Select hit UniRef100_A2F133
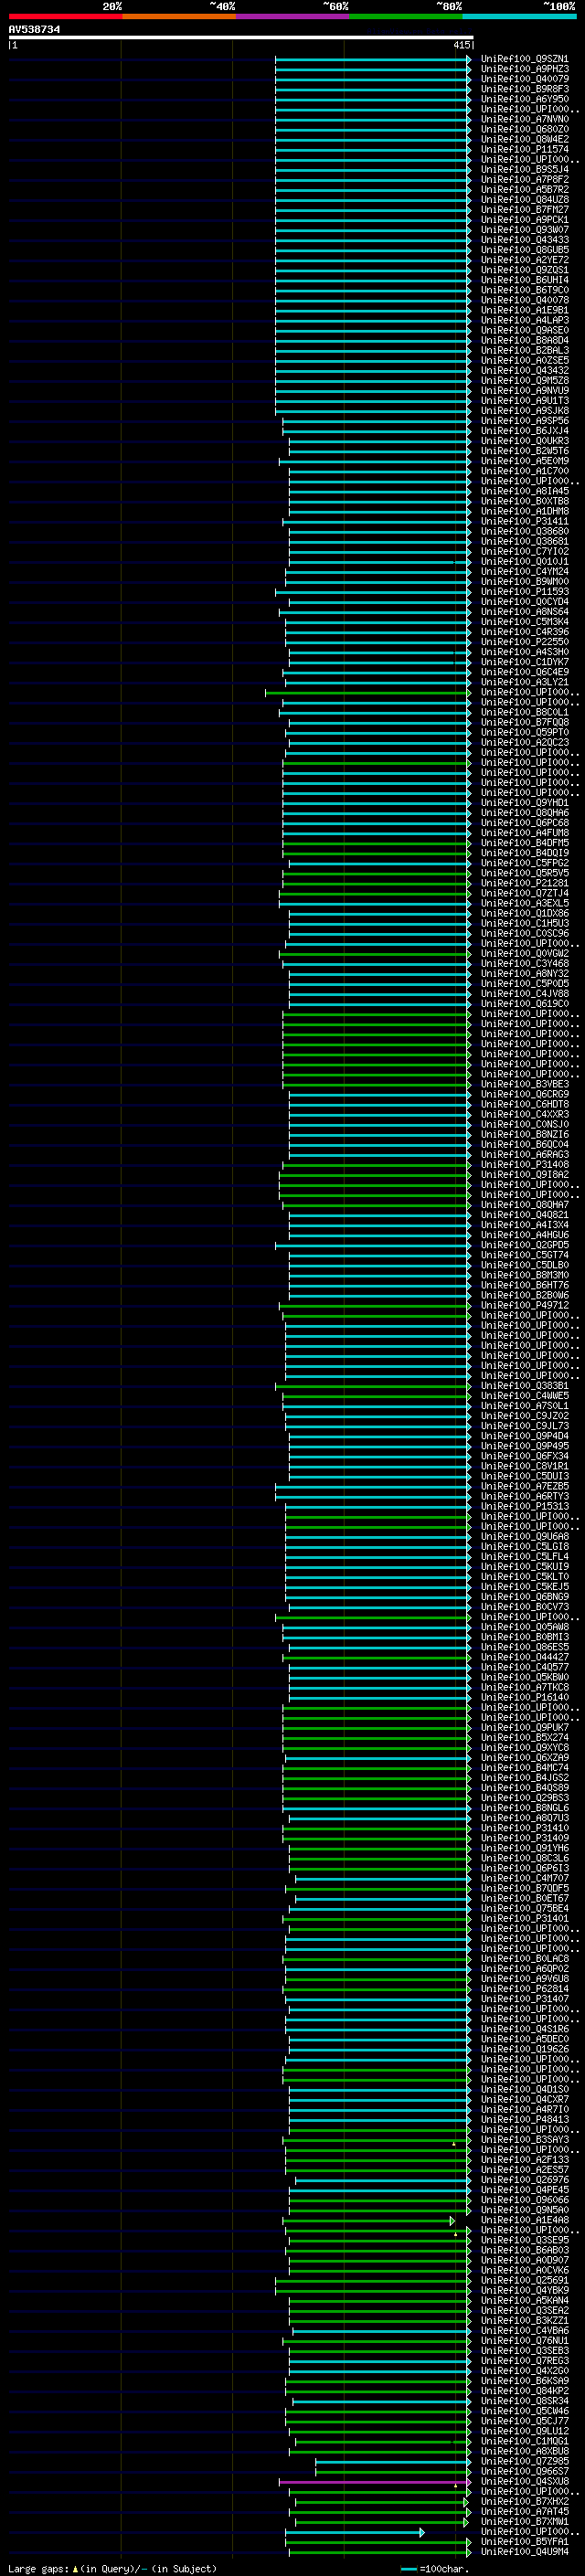 tap(524, 2160)
